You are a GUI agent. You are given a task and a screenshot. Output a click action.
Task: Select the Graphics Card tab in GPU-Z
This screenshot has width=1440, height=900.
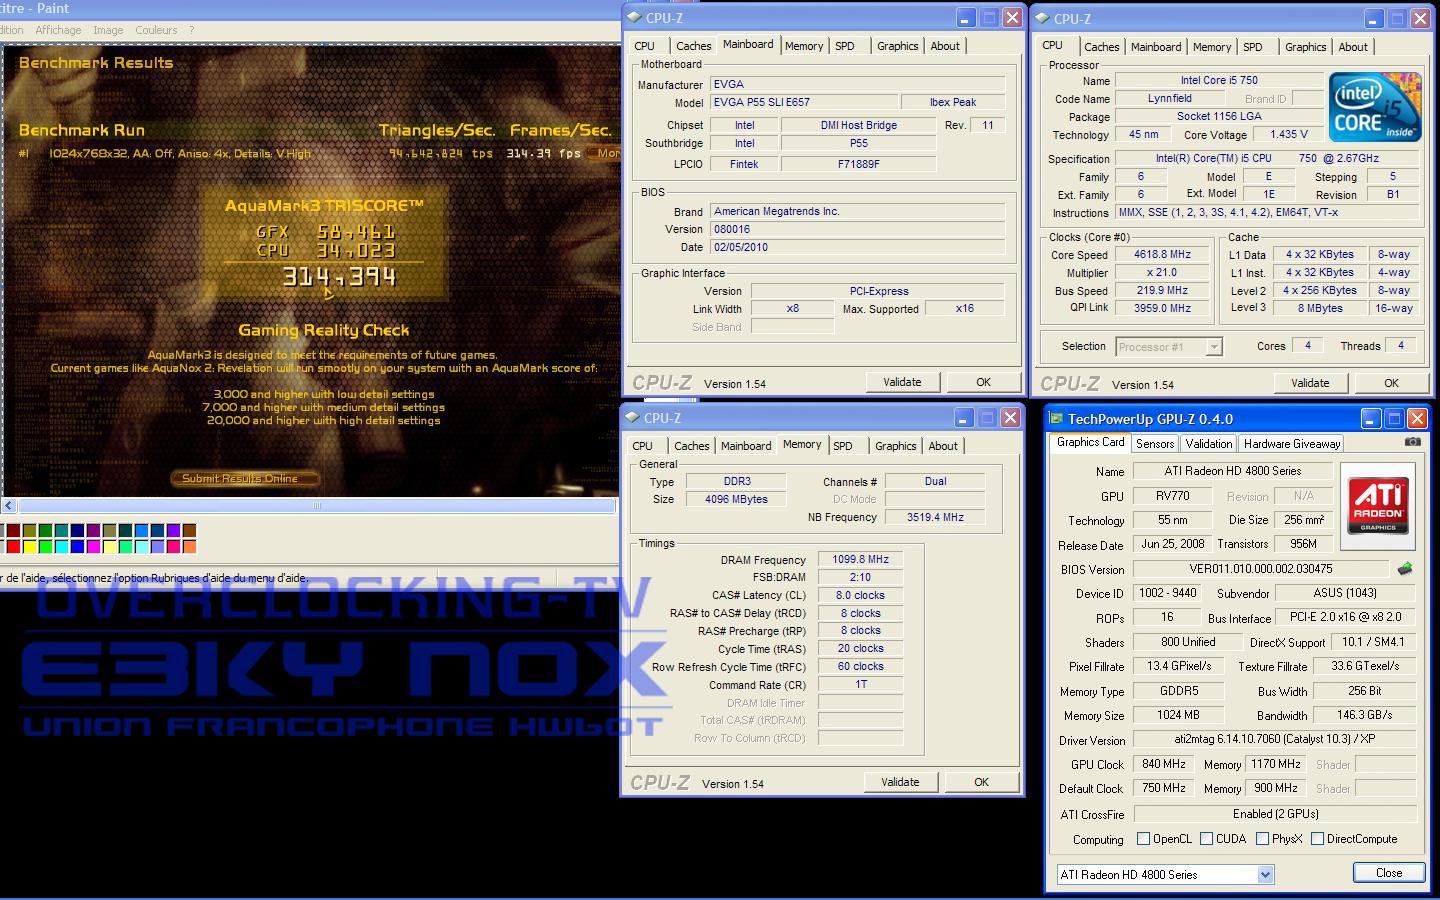[1090, 442]
